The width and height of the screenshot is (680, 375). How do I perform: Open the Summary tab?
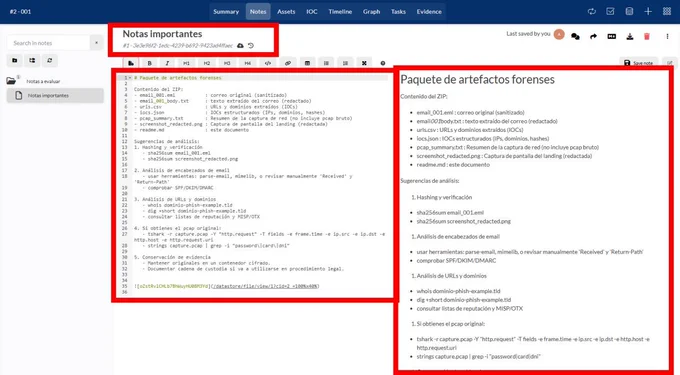(x=226, y=12)
